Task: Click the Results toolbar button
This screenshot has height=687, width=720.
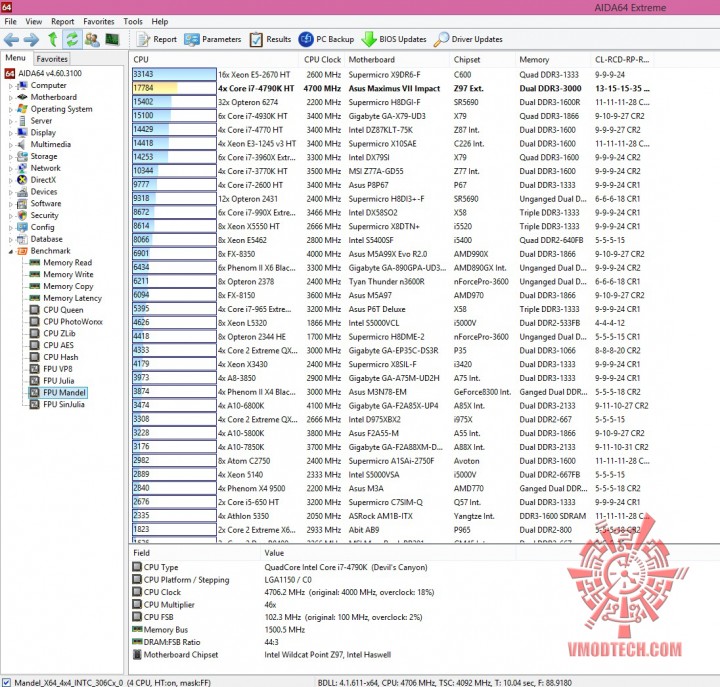Action: [x=270, y=39]
